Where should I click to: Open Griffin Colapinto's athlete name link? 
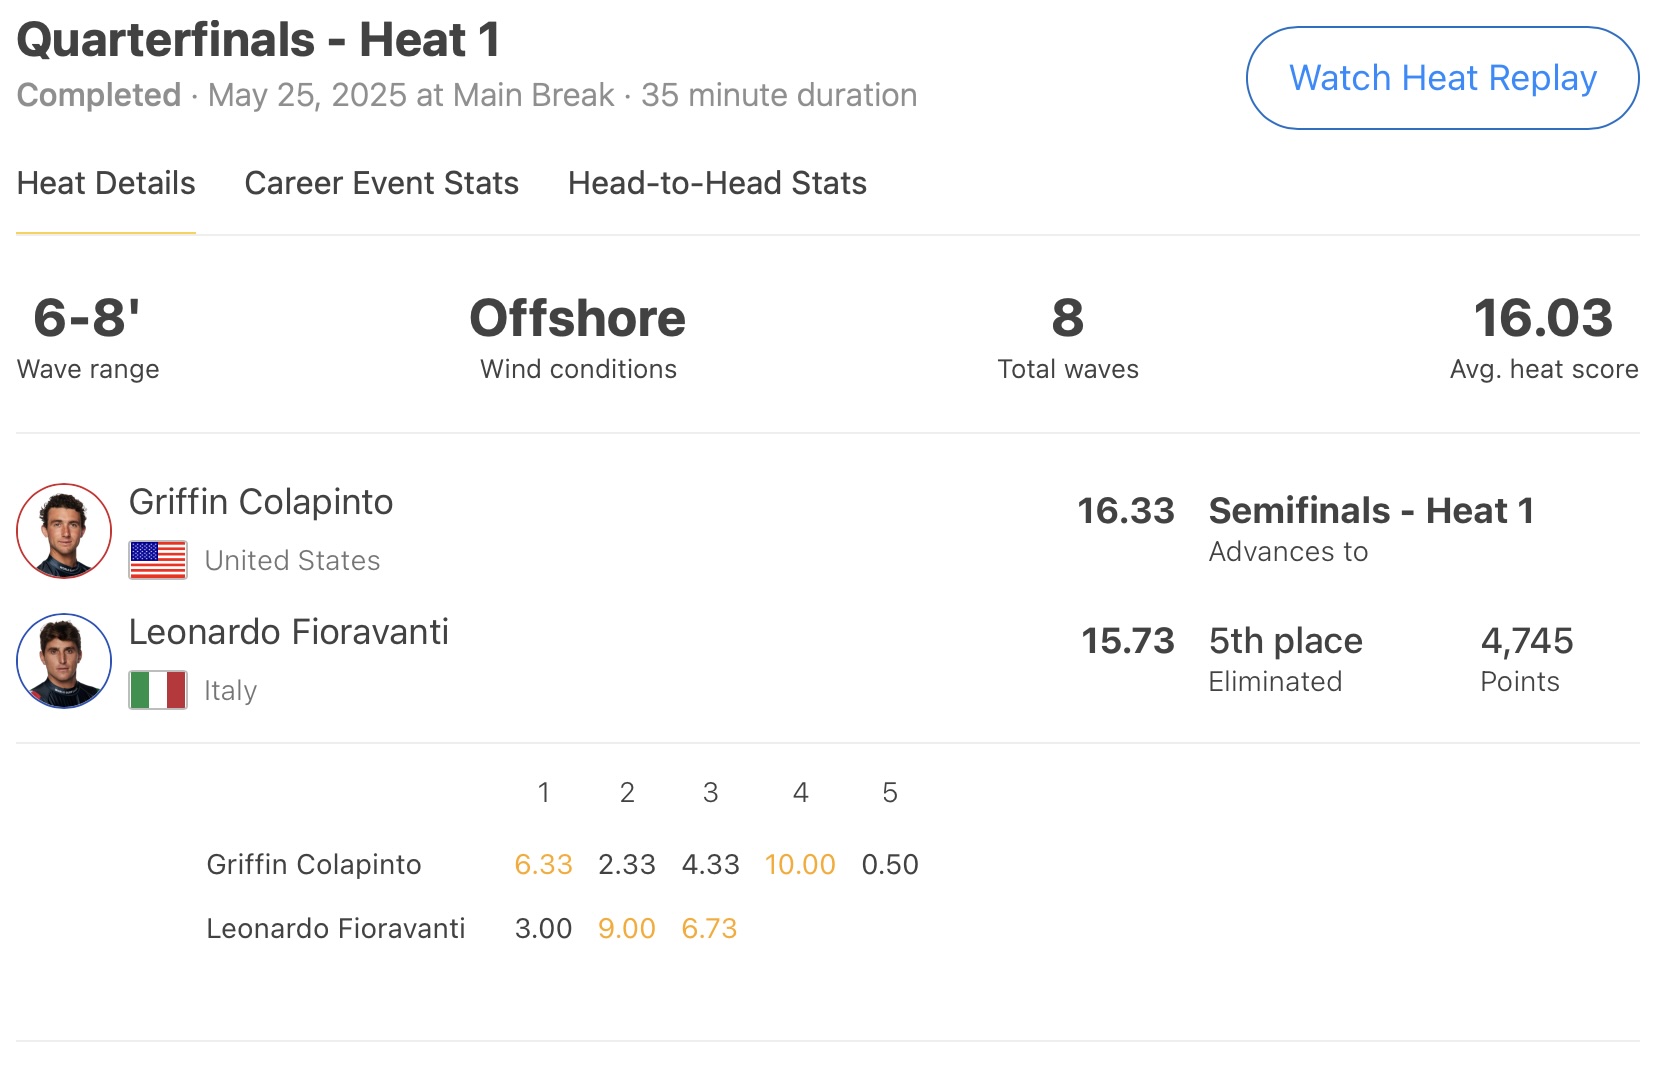click(261, 502)
